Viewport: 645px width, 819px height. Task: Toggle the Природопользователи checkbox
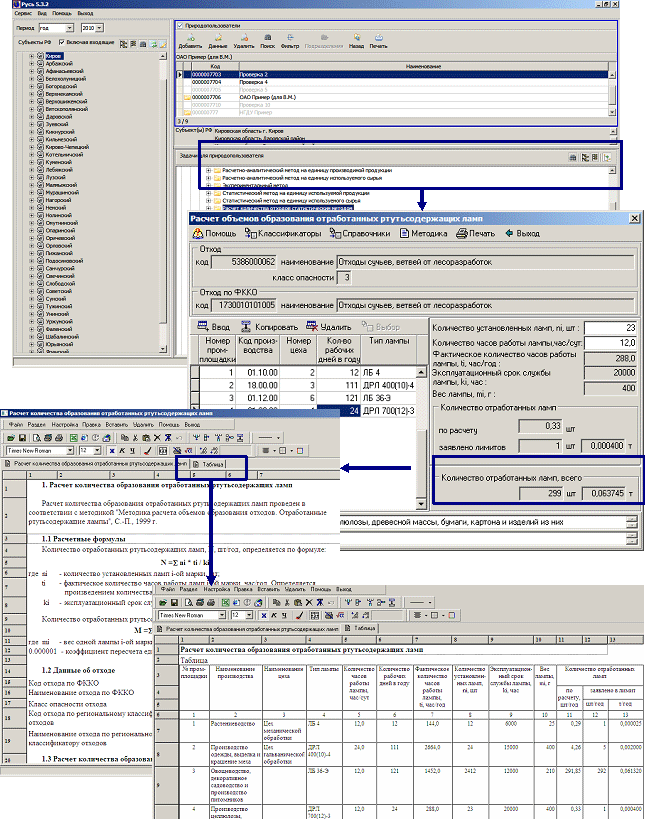tap(178, 23)
